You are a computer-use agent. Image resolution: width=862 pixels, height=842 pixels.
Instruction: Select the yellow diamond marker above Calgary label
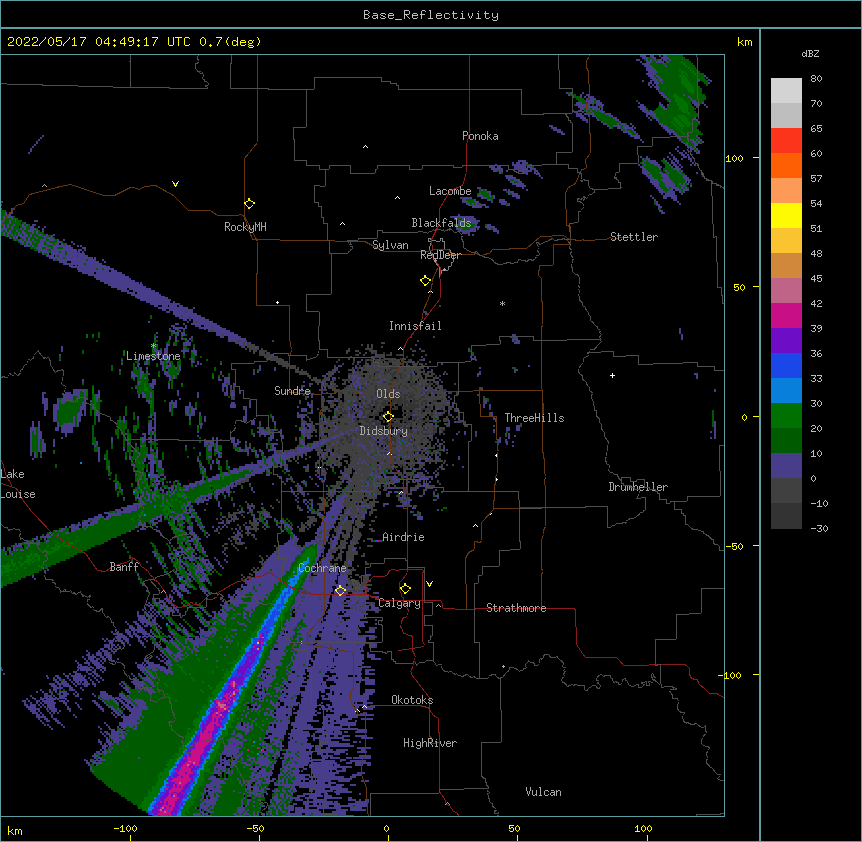(405, 589)
